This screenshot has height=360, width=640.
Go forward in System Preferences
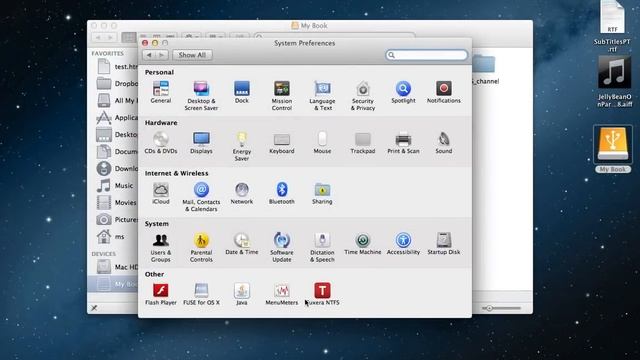coord(162,55)
